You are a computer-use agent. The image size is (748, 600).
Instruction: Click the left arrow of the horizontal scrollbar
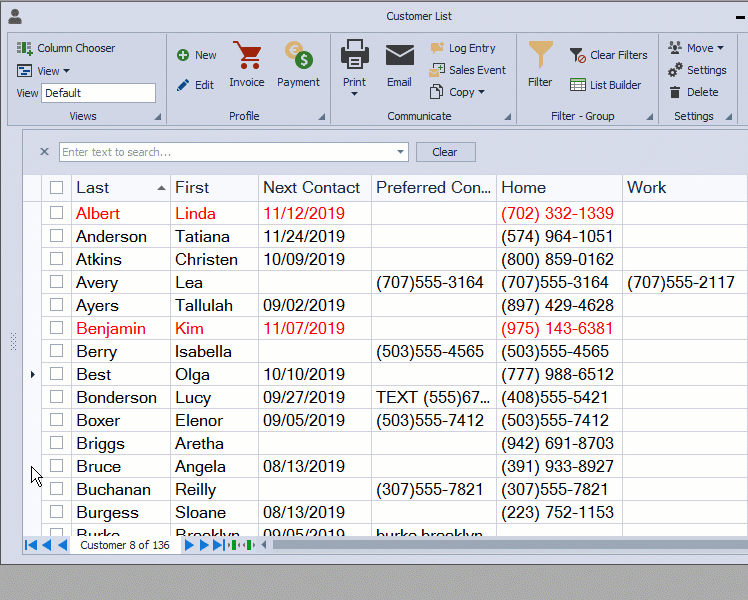pyautogui.click(x=264, y=545)
